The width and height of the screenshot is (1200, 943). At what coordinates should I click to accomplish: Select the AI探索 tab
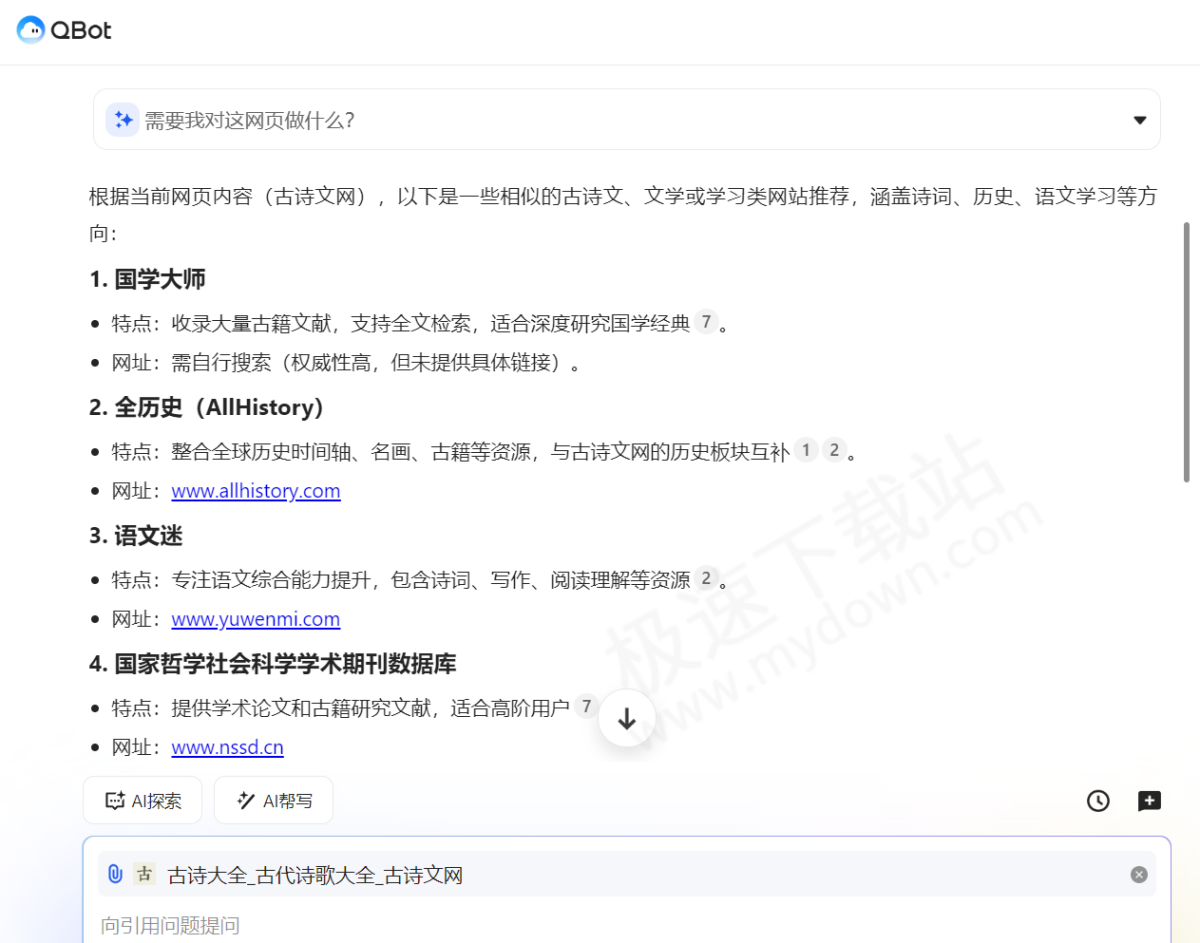142,799
